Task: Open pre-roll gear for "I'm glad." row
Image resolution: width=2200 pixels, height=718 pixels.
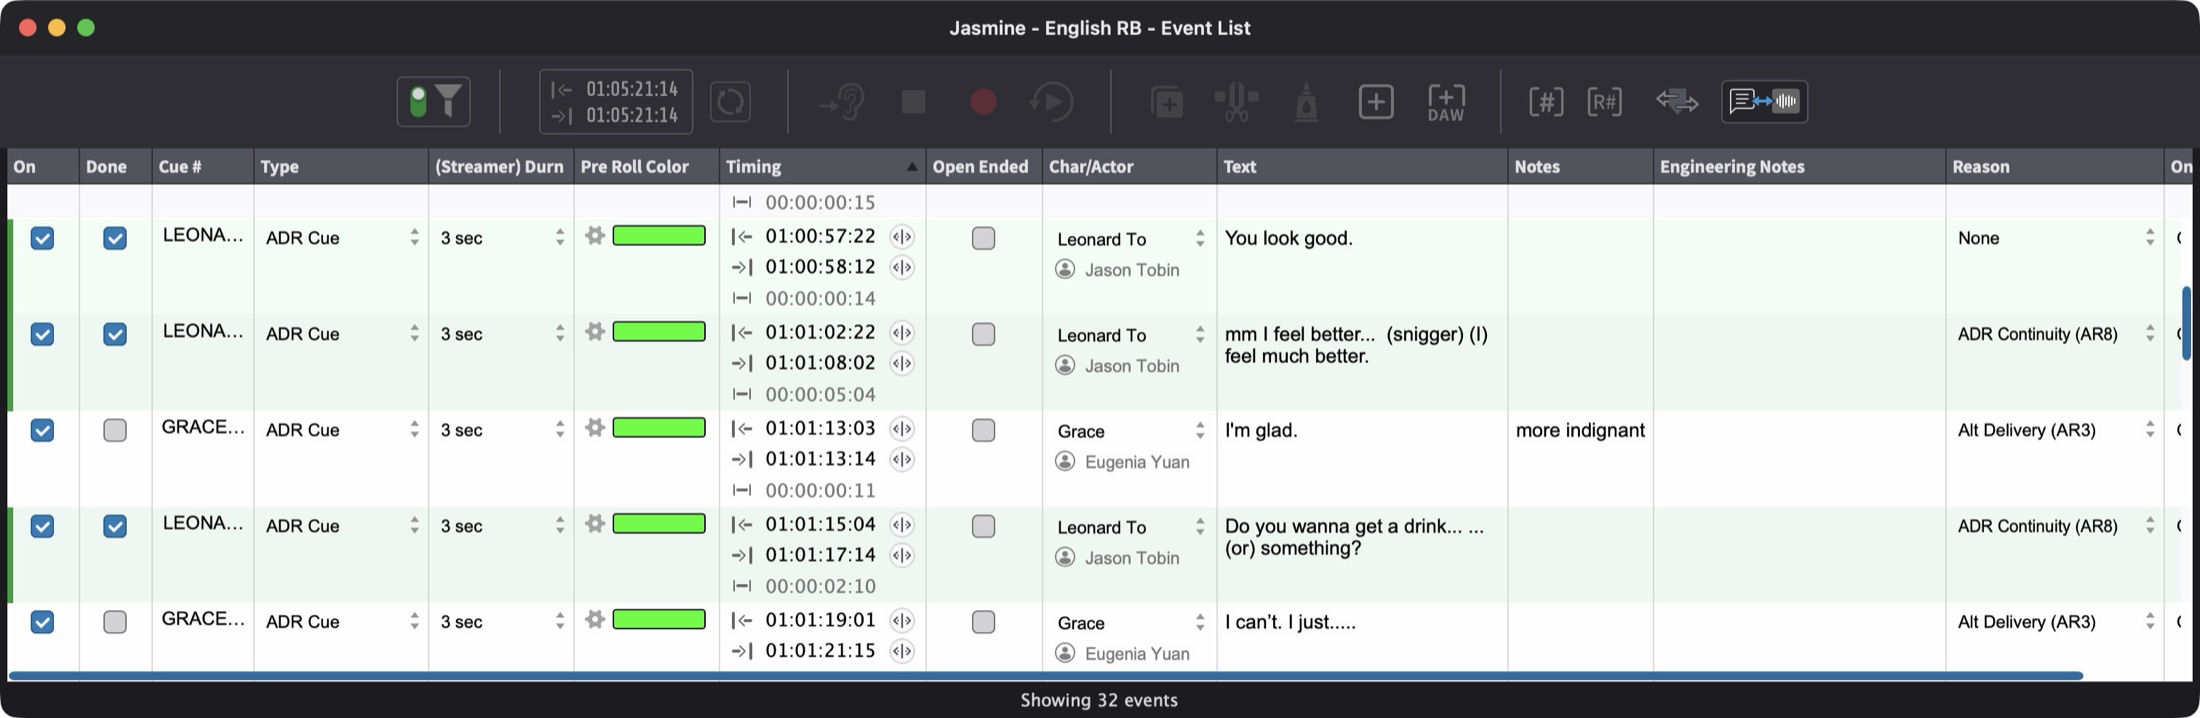Action: pyautogui.click(x=595, y=427)
